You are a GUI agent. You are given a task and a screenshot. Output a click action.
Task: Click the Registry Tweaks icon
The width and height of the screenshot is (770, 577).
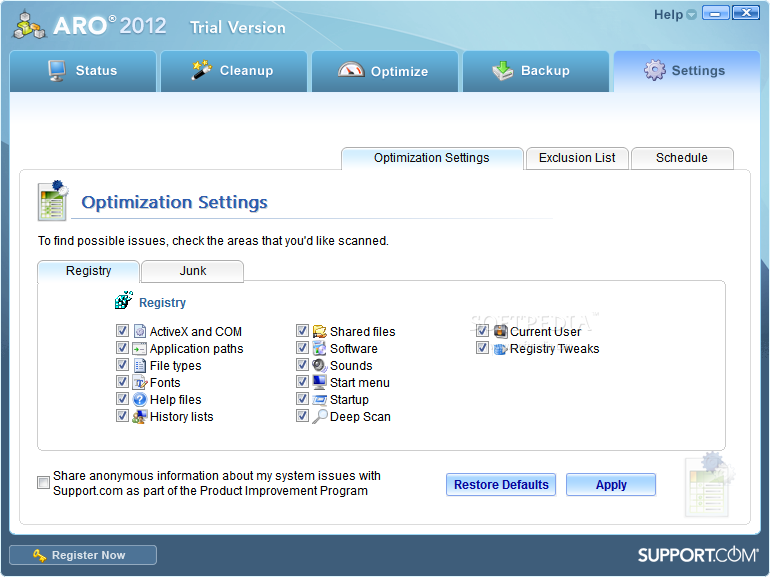500,349
